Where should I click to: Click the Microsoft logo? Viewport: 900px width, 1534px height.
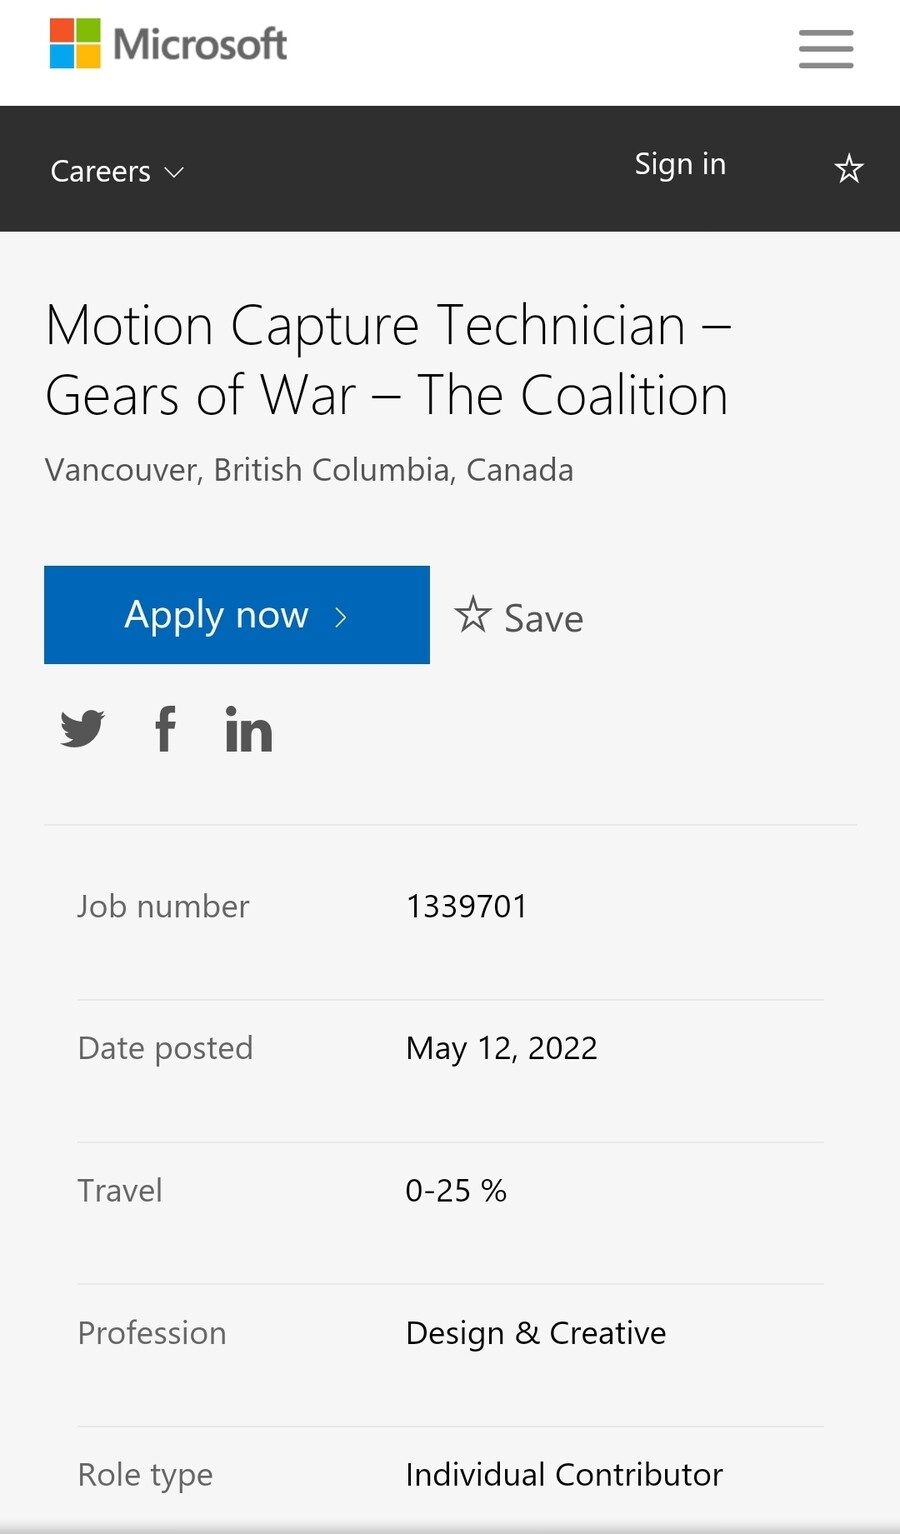[168, 44]
